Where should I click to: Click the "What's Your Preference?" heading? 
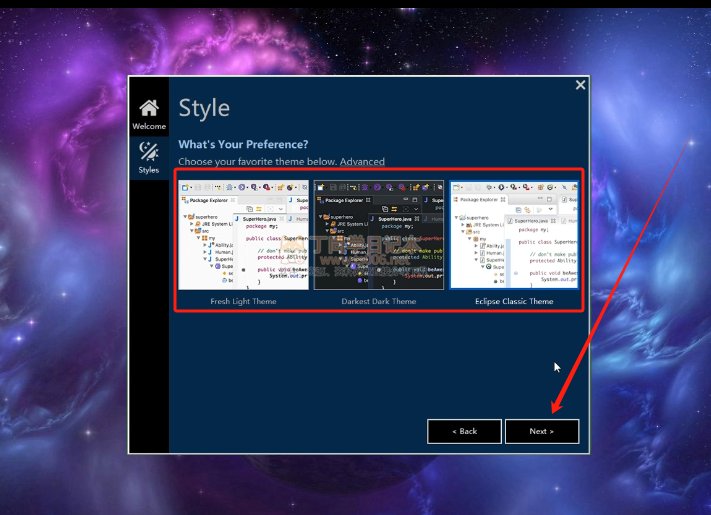pos(243,144)
